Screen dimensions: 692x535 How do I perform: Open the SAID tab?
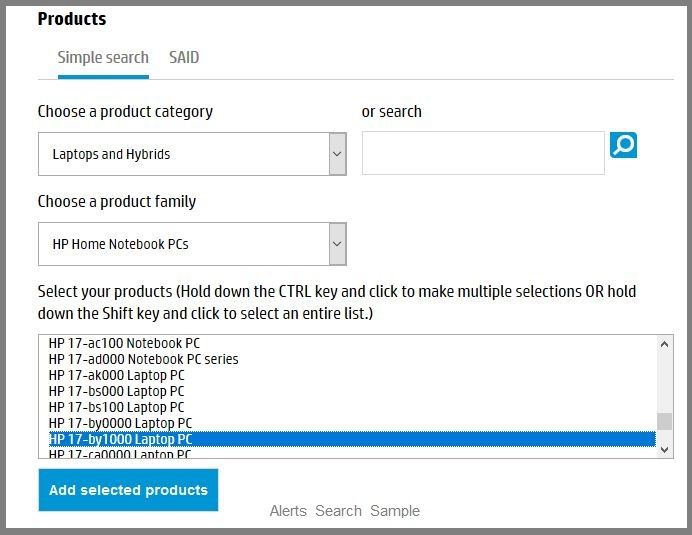(184, 57)
